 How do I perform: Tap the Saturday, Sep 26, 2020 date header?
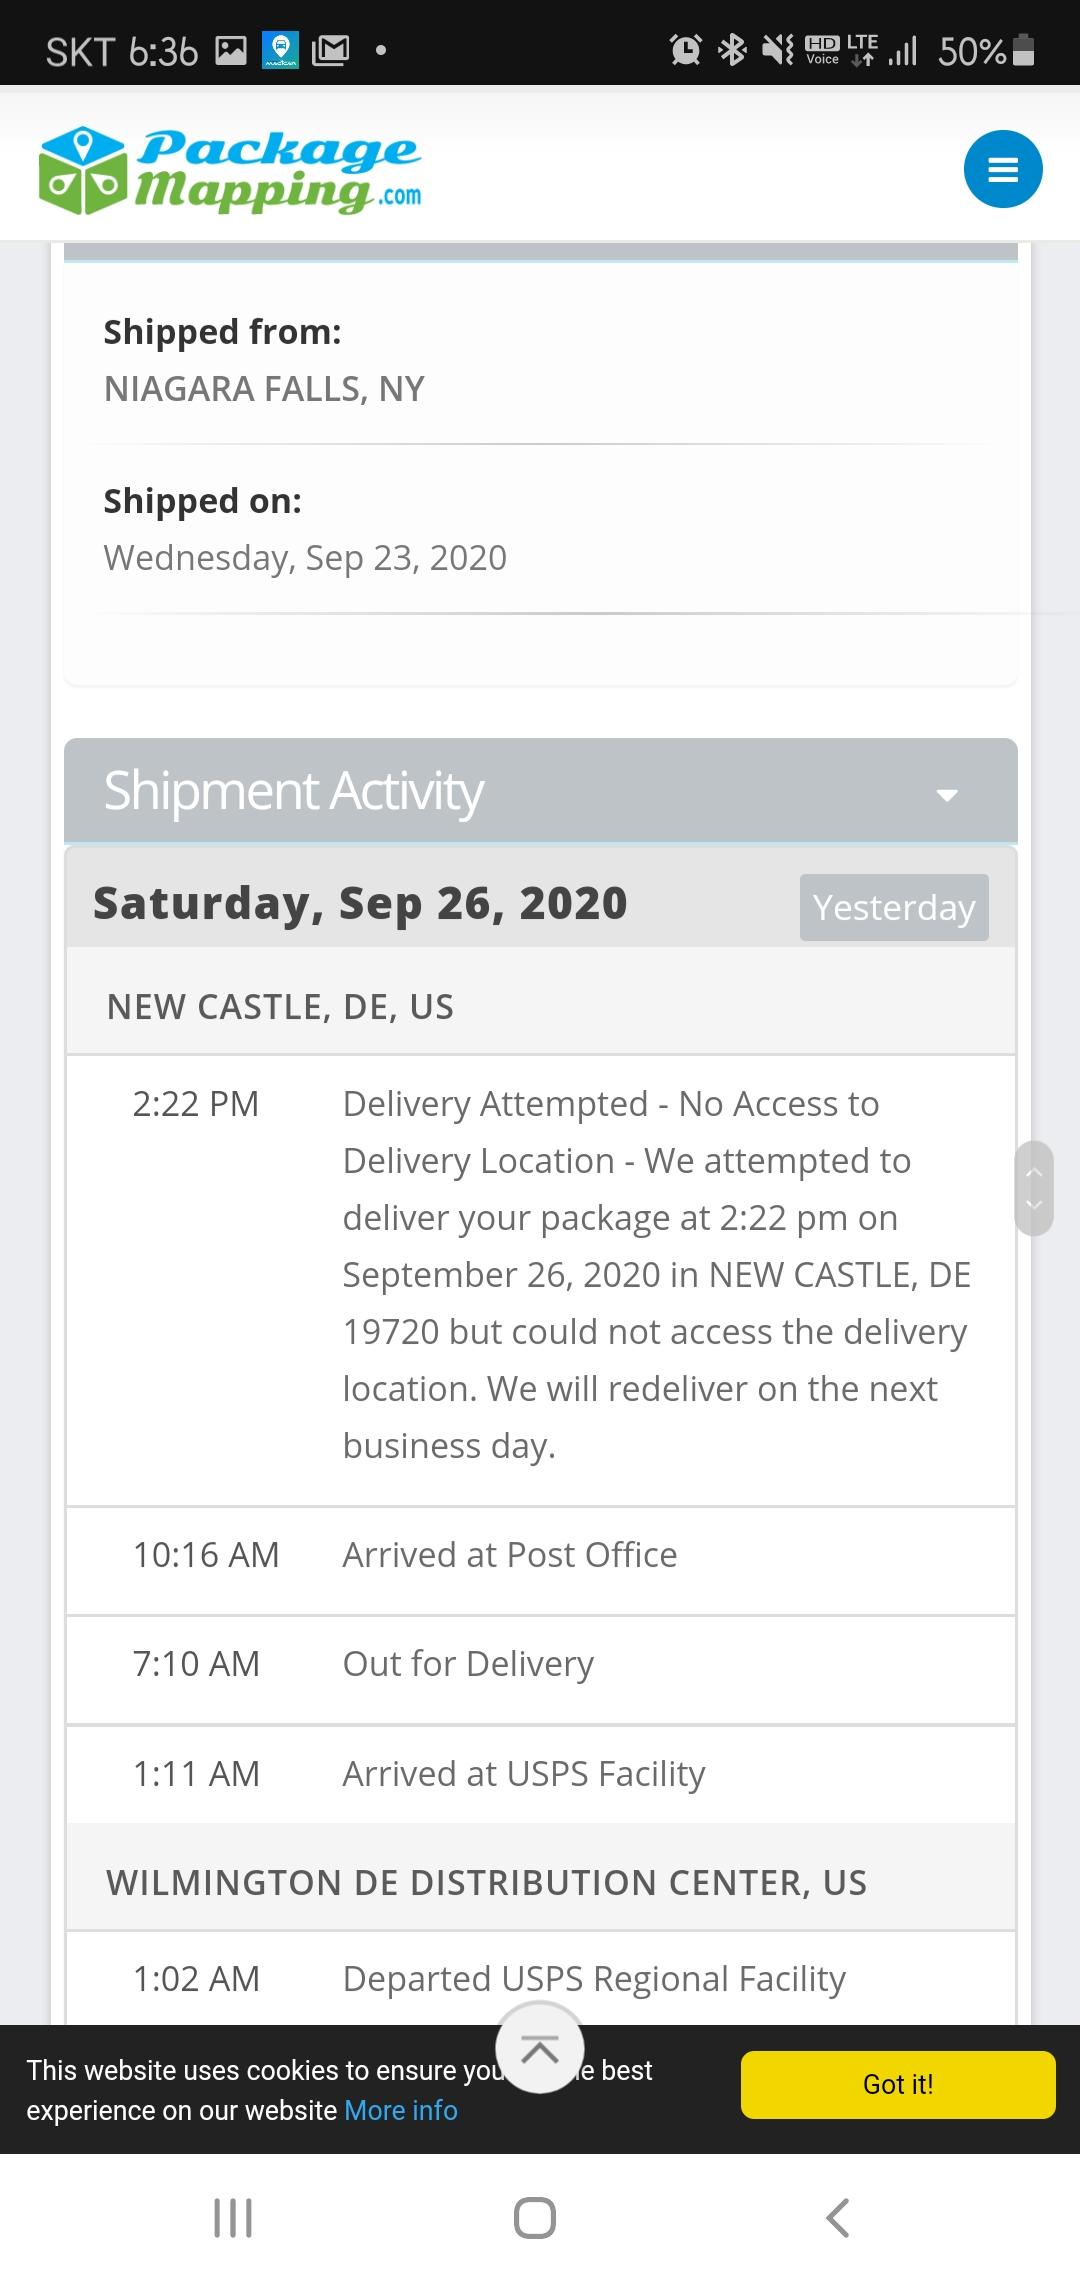(360, 903)
